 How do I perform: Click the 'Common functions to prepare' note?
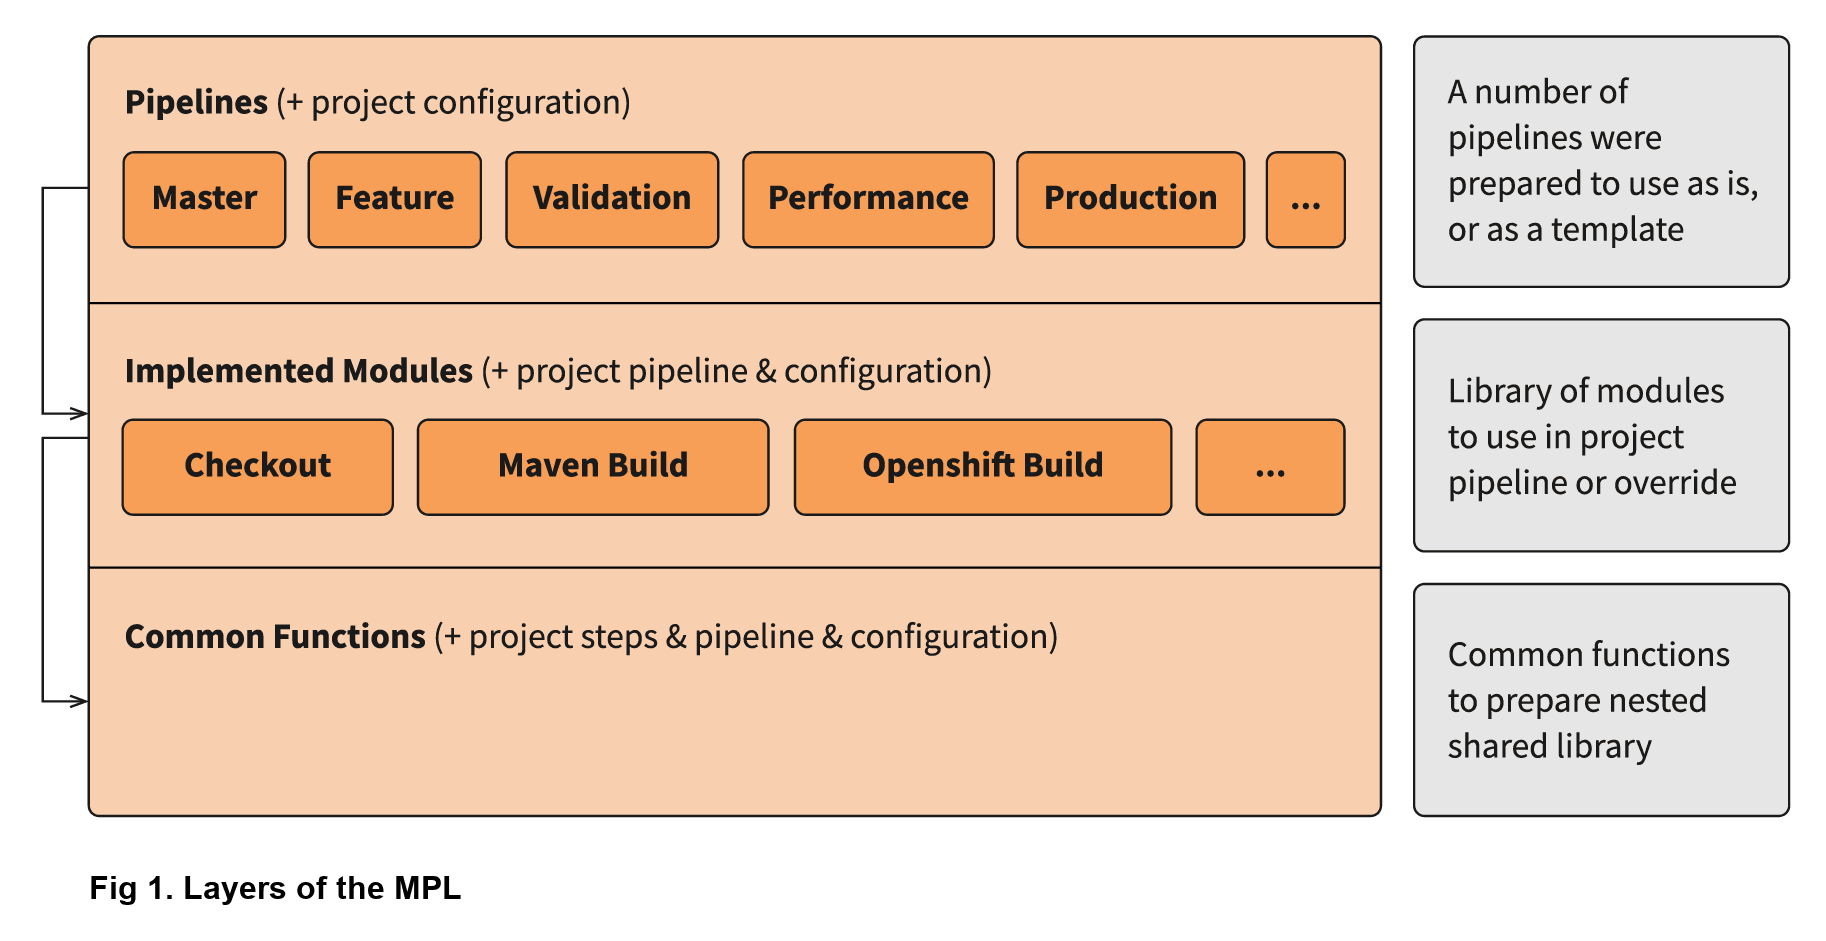(x=1600, y=700)
